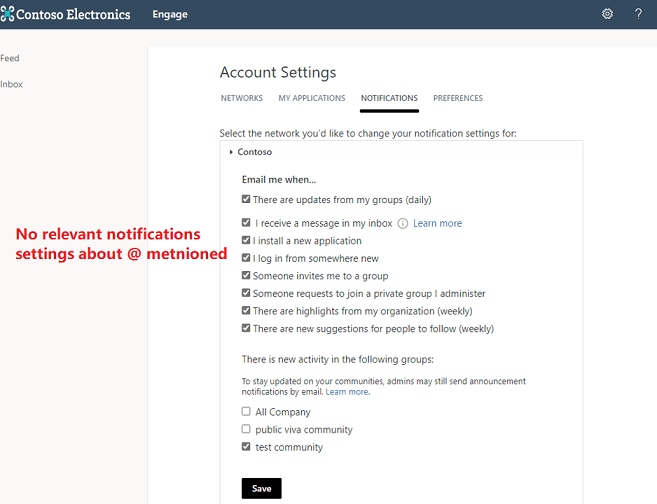Expand the Contoso network triangle
Screen dimensions: 657x504
click(231, 152)
